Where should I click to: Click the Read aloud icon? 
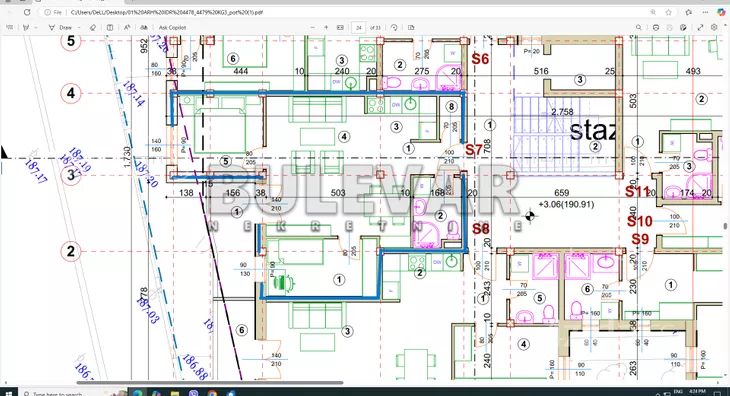pos(127,27)
